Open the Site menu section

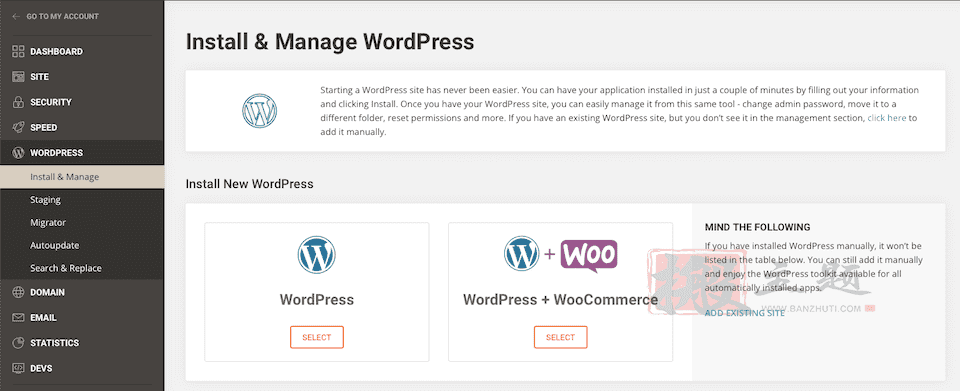(x=82, y=77)
